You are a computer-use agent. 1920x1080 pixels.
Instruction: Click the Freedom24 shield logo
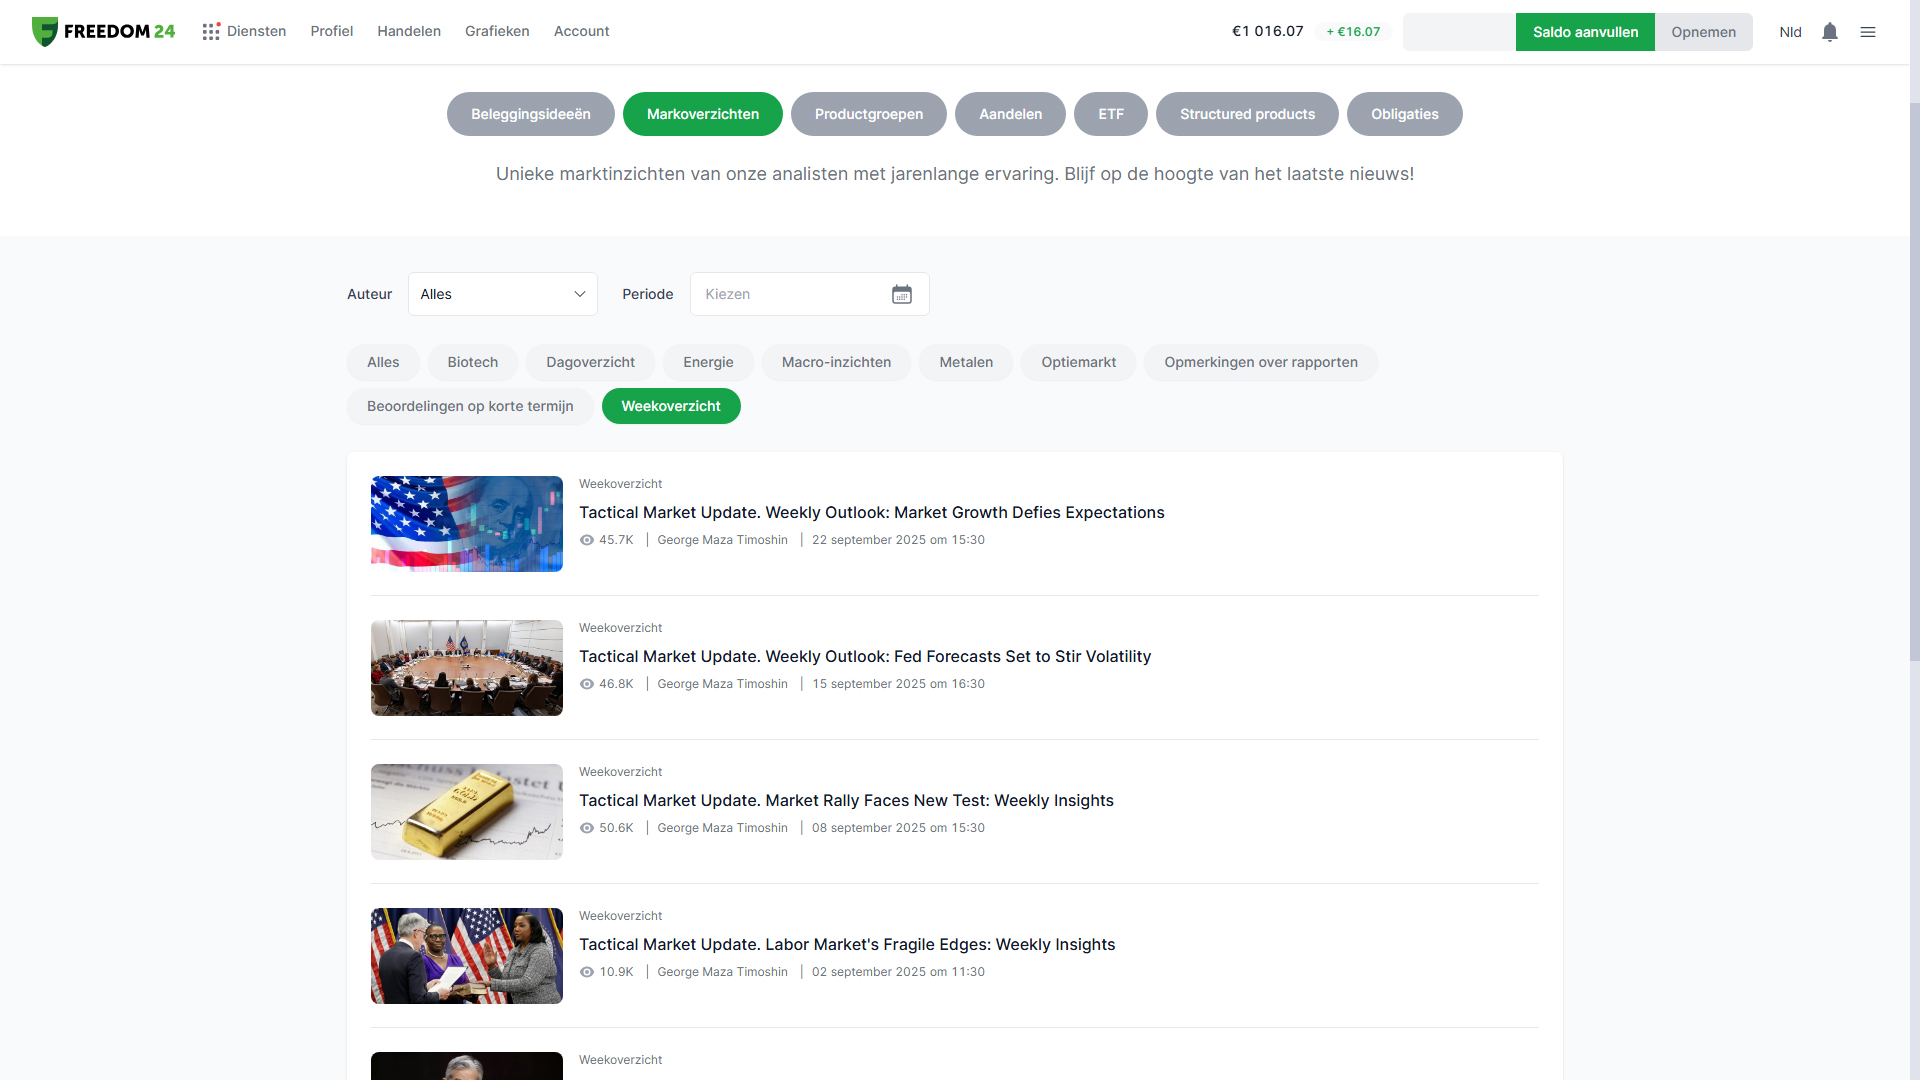tap(44, 32)
